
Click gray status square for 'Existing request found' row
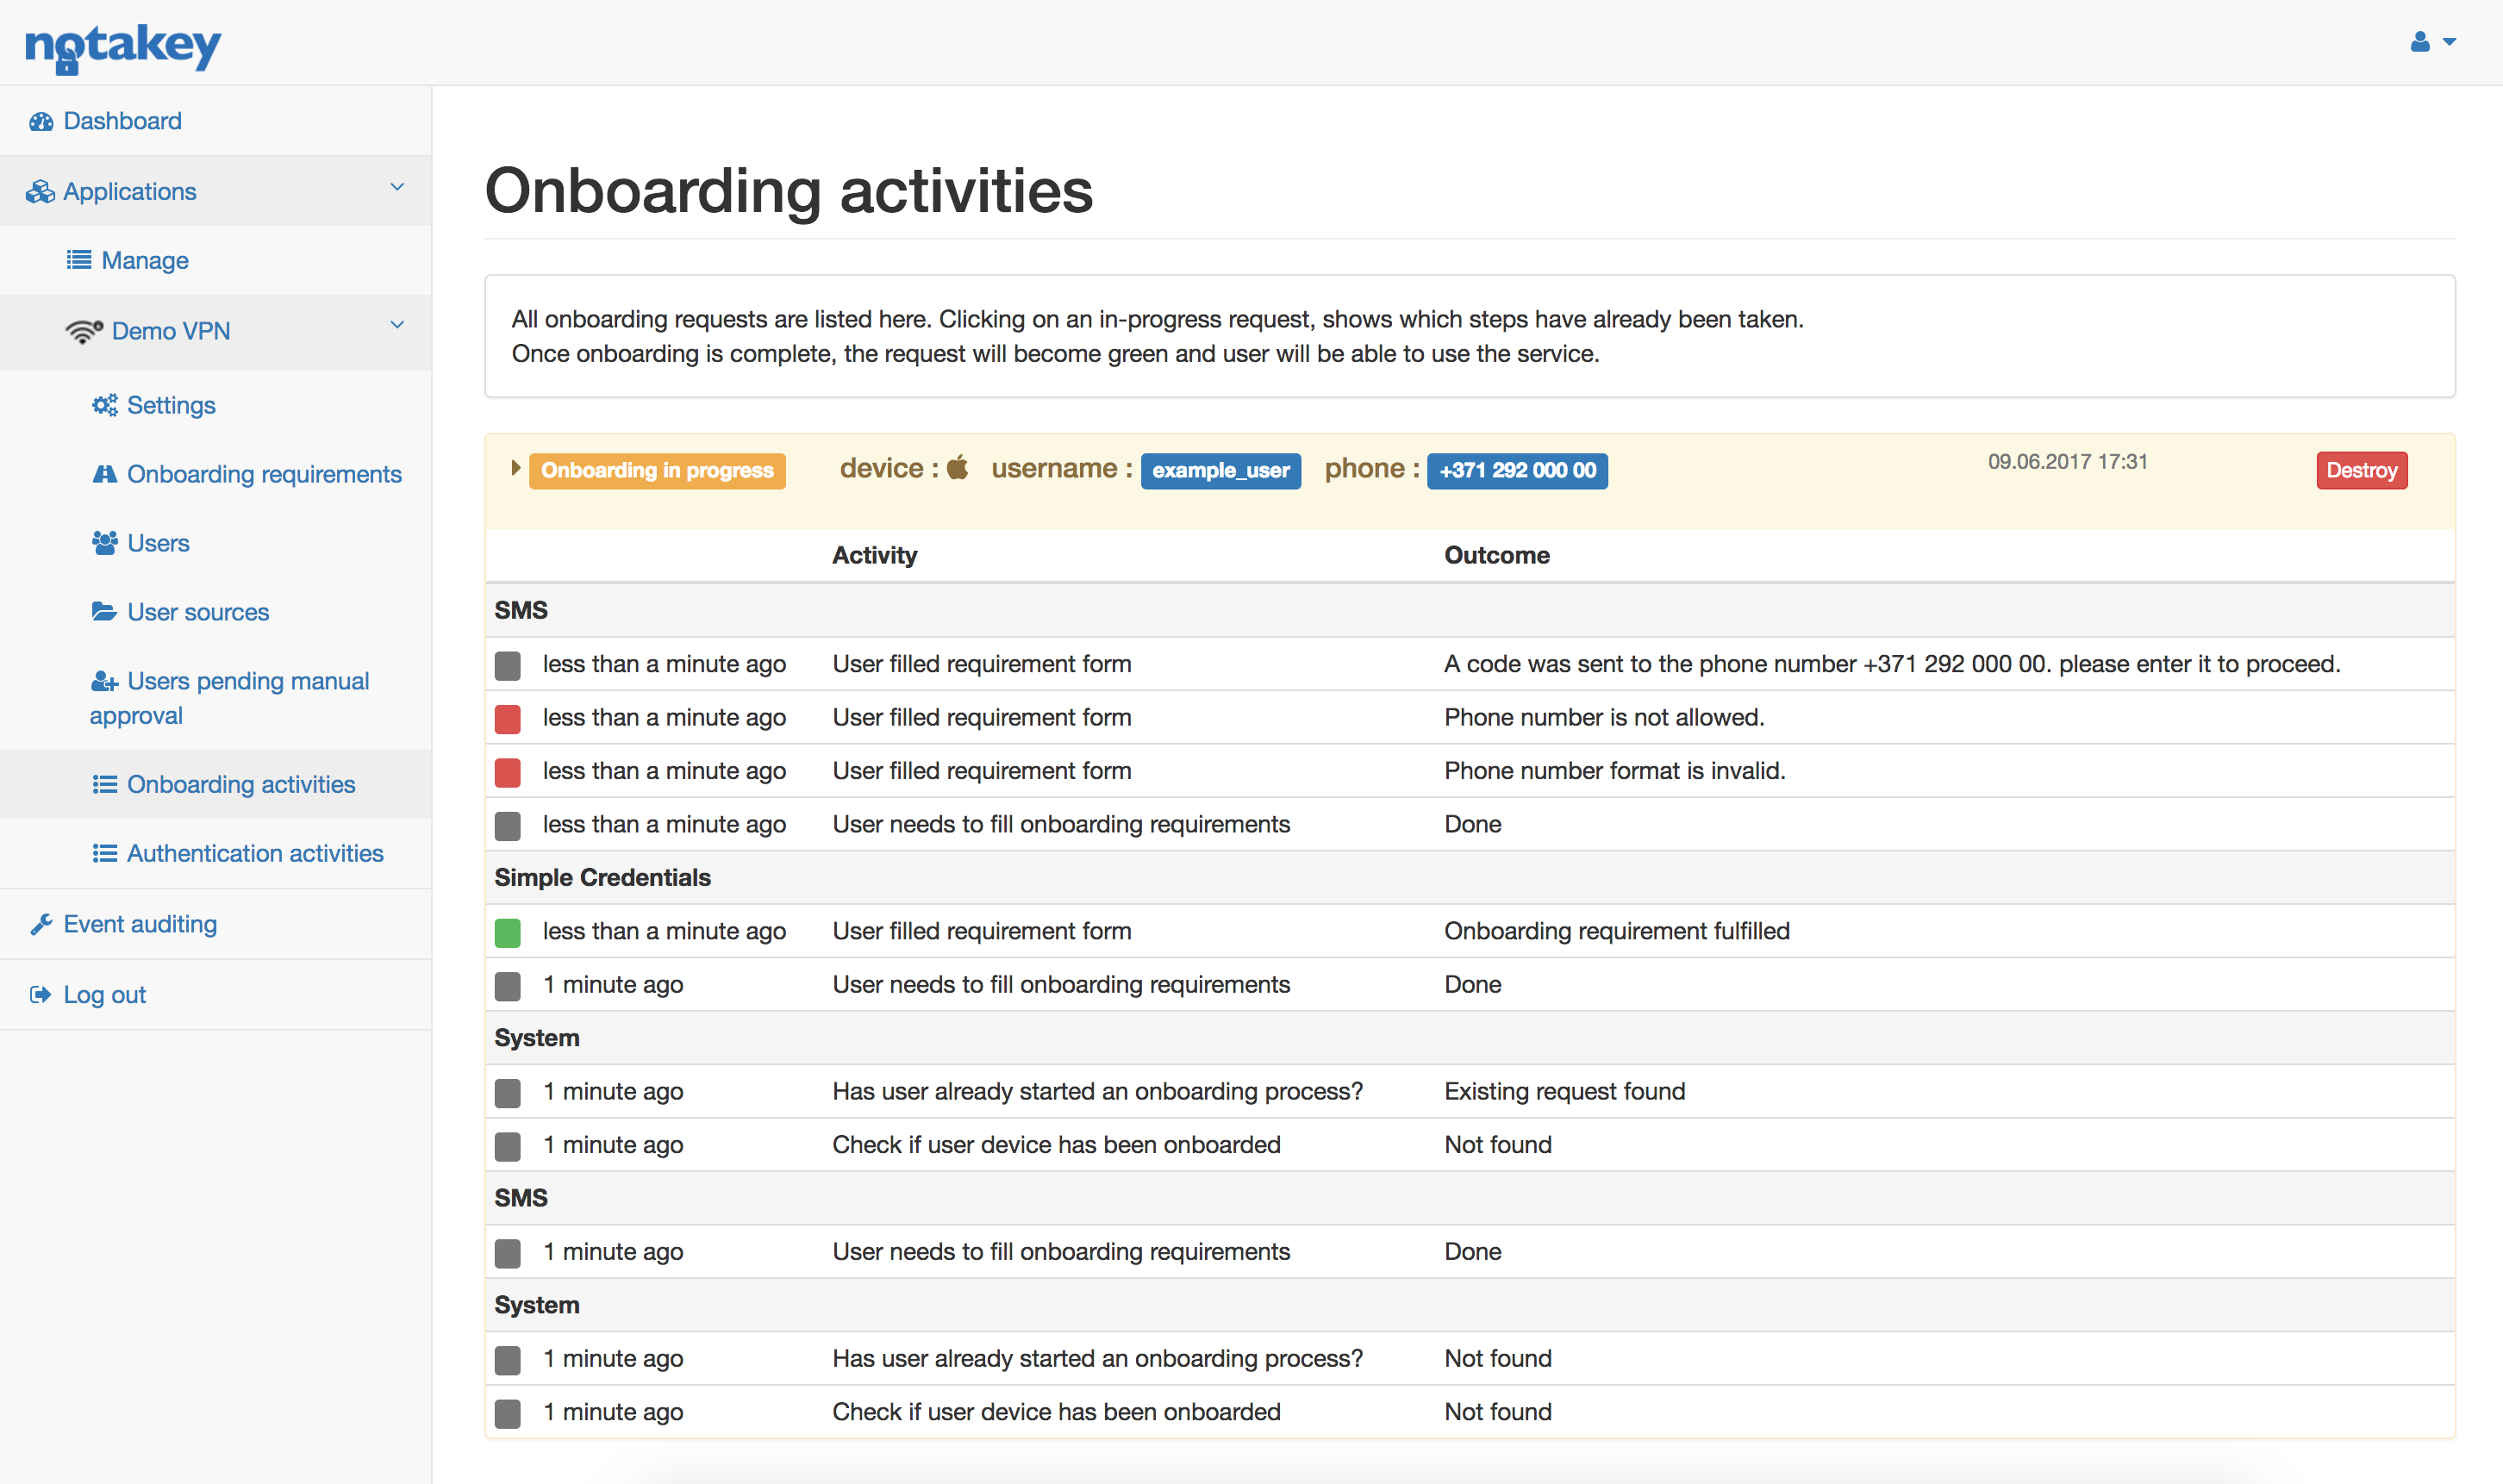[x=508, y=1092]
